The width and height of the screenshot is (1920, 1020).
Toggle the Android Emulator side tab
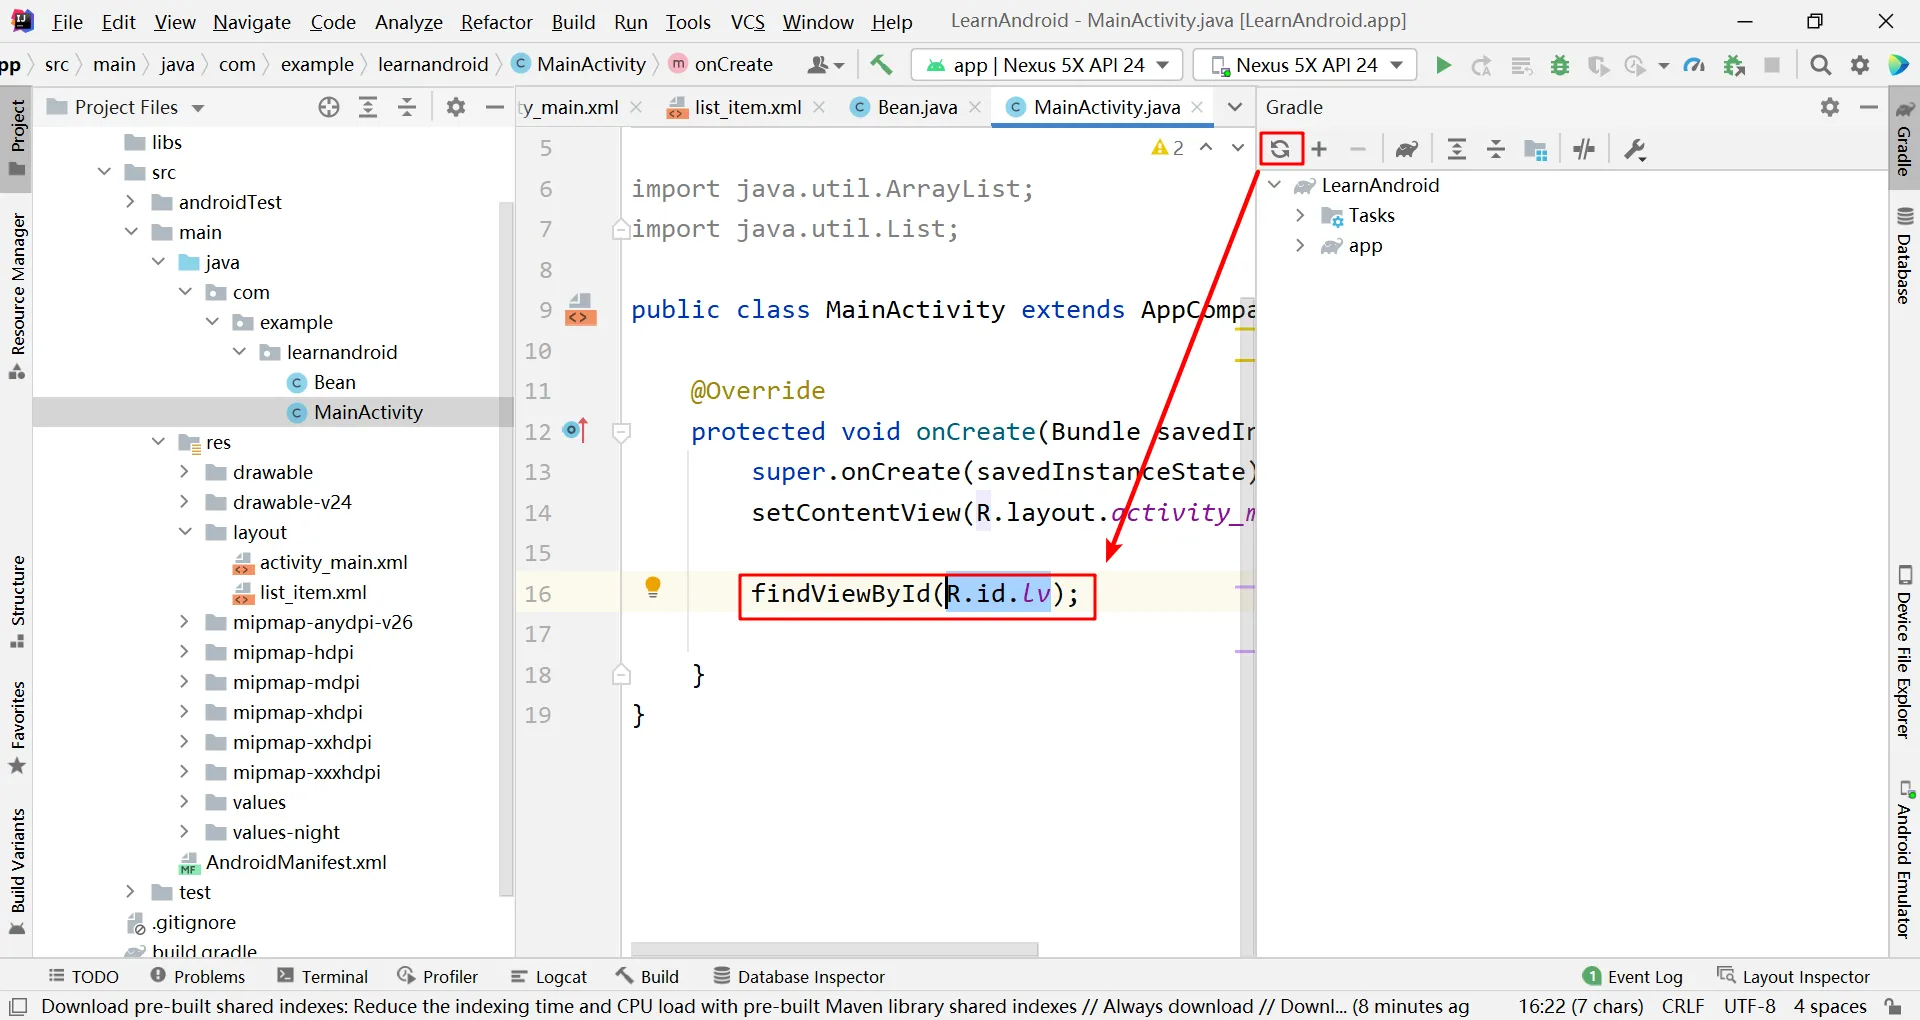(1904, 860)
